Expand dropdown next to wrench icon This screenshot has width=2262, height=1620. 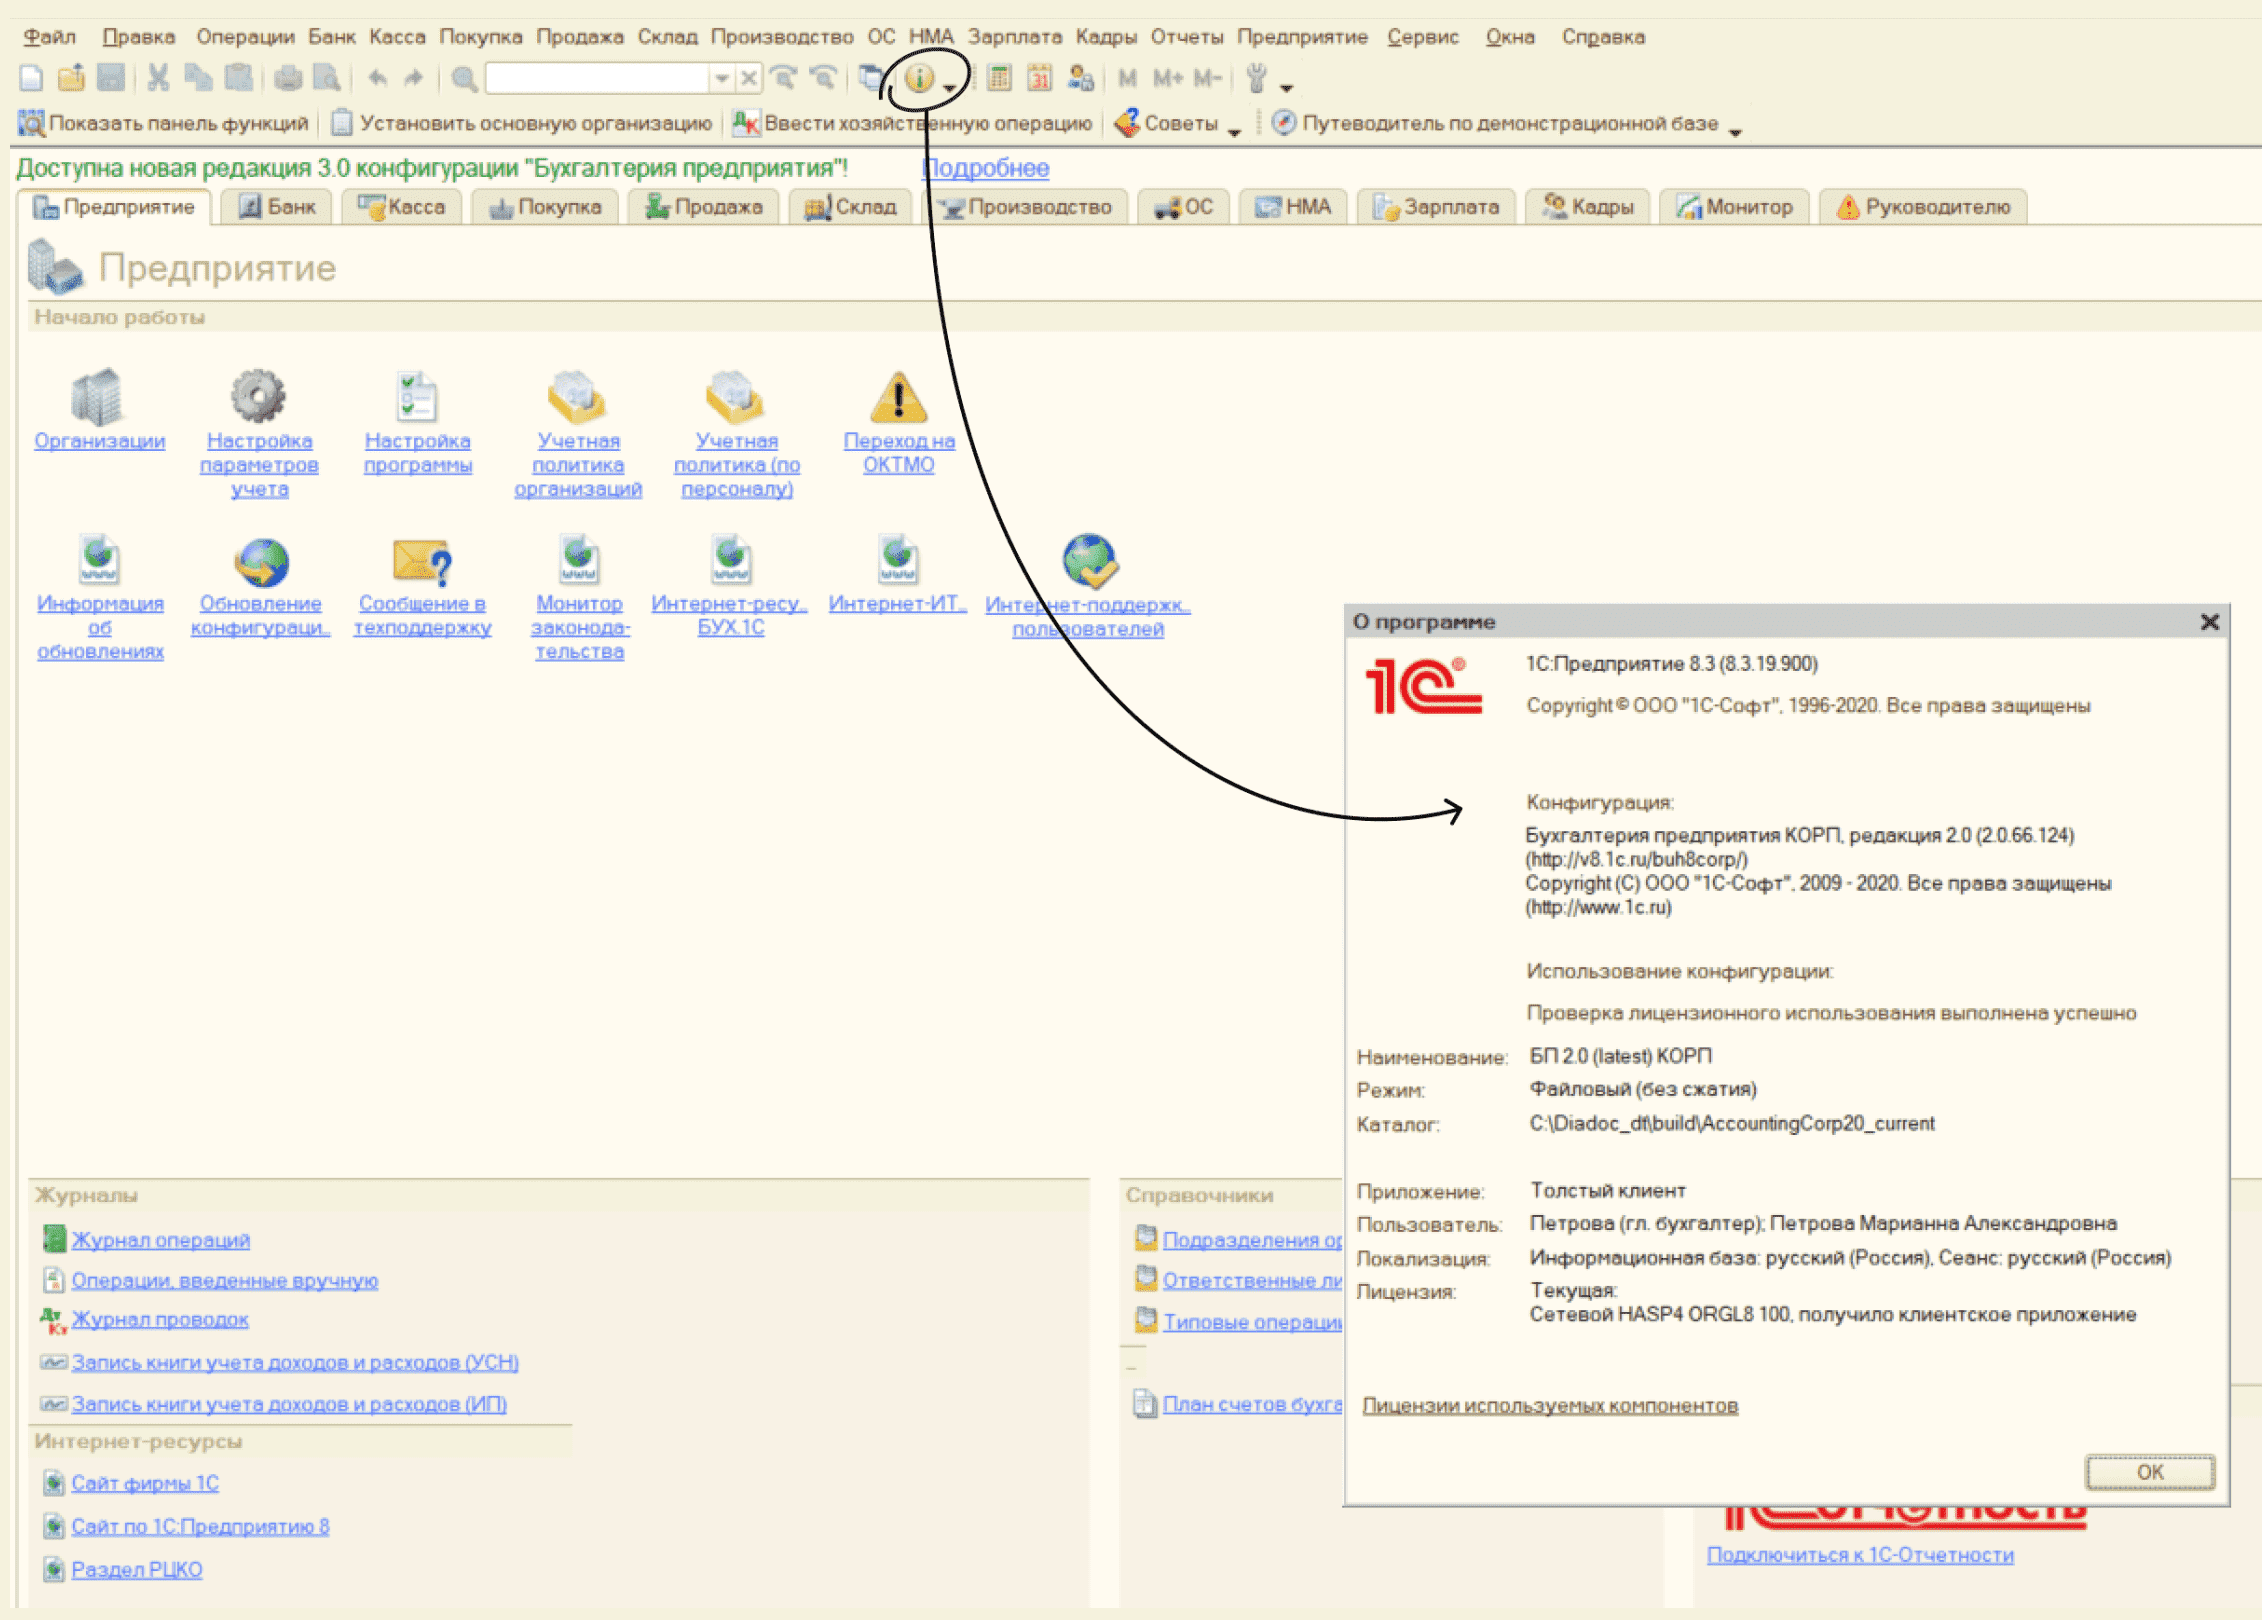[x=1287, y=87]
